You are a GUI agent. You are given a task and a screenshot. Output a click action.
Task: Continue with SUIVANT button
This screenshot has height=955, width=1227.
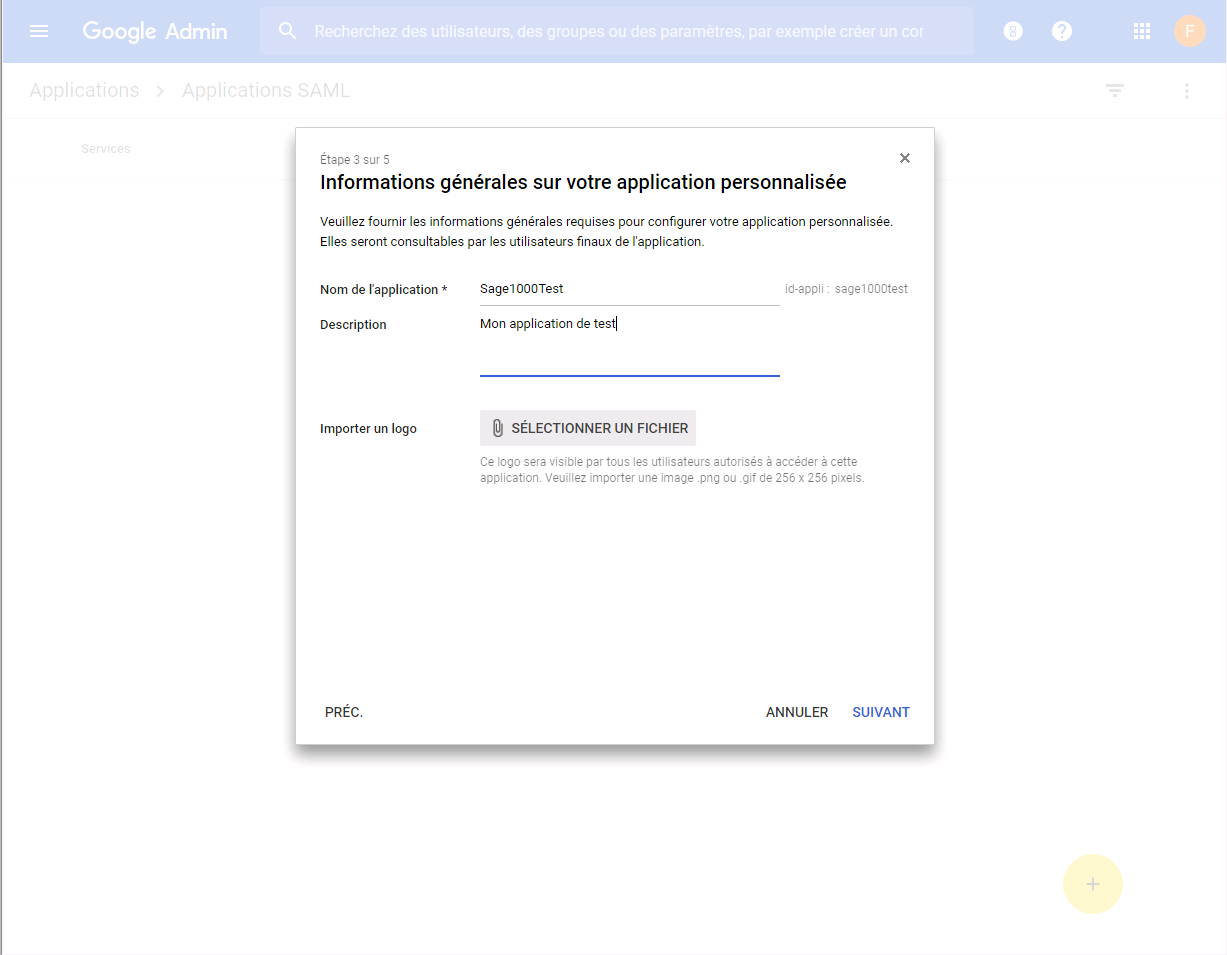881,712
